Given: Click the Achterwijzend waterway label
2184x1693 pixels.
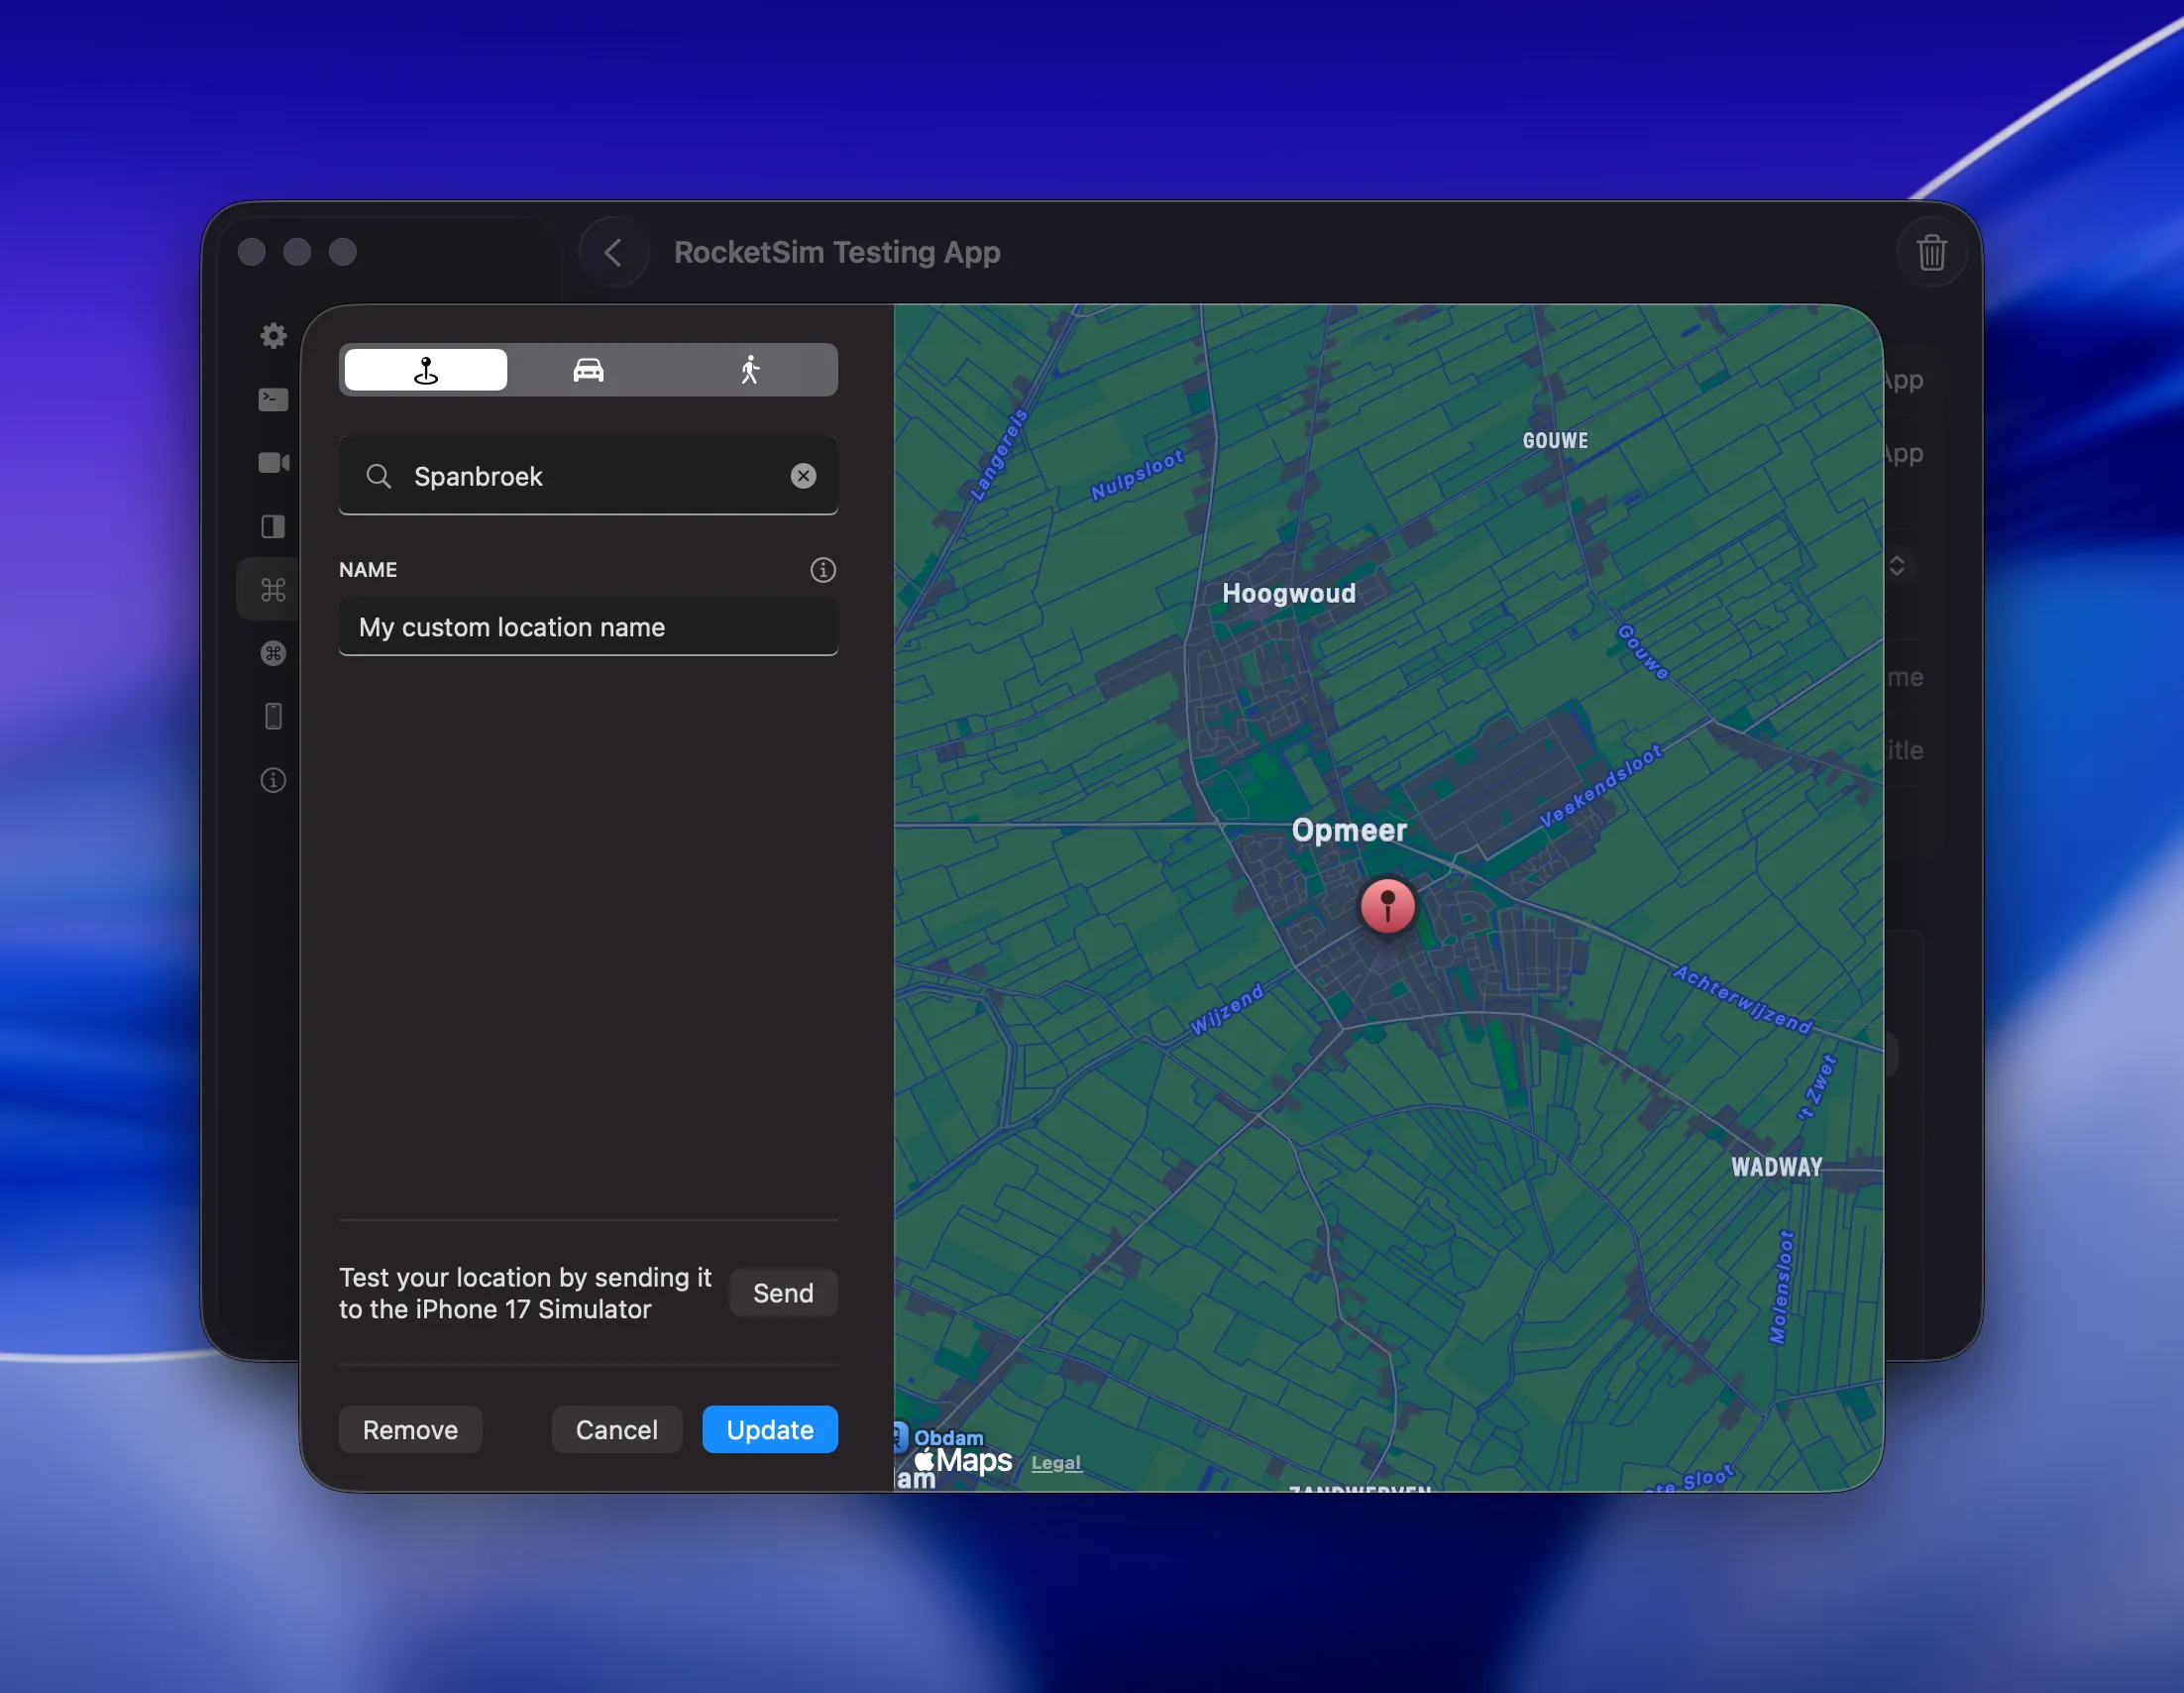Looking at the screenshot, I should (x=1742, y=1000).
